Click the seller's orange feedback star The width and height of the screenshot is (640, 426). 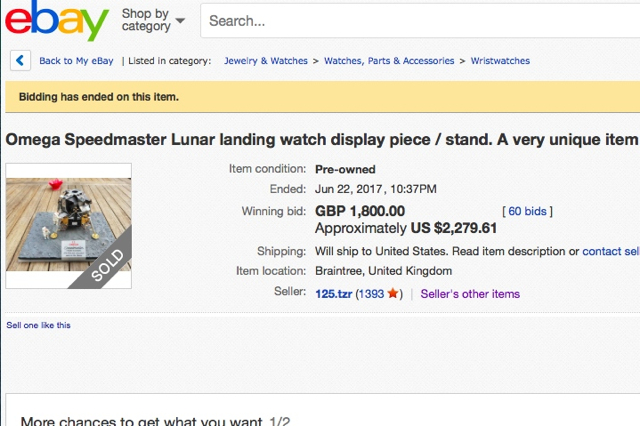(393, 294)
